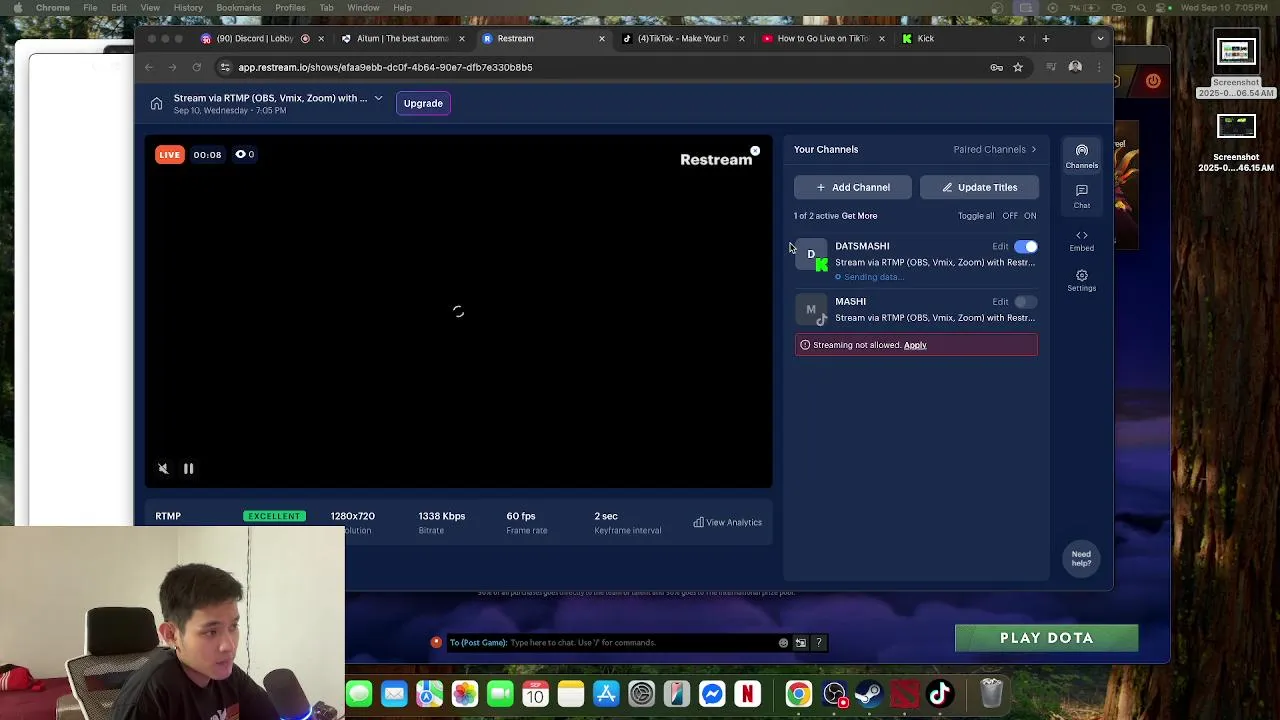Dismiss the Restream watermark close icon

click(x=755, y=151)
